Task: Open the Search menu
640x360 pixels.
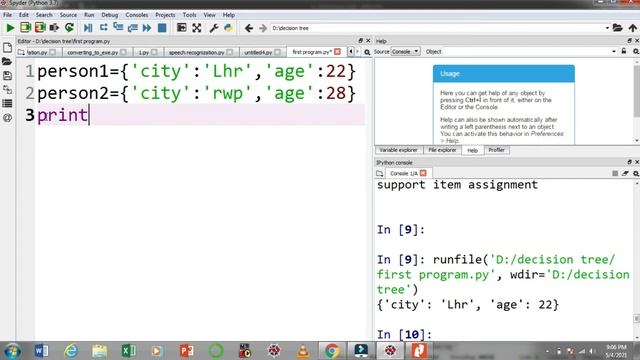Action: (x=44, y=15)
